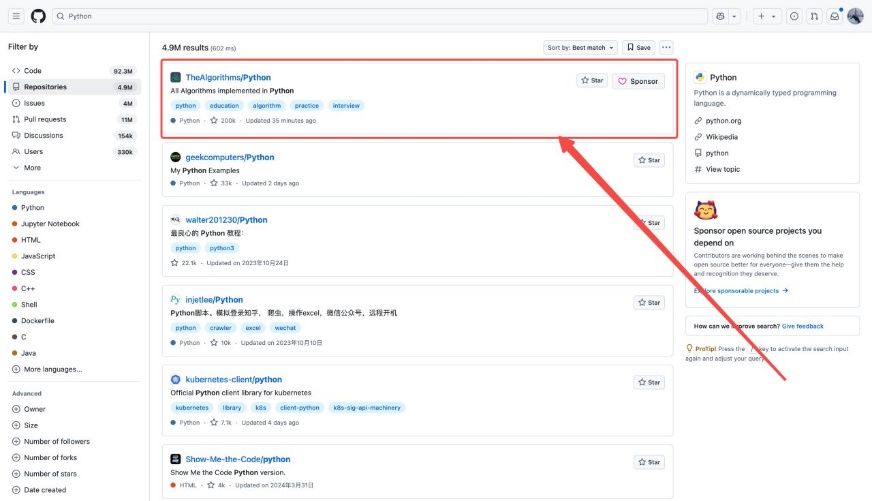The height and width of the screenshot is (501, 872).
Task: Open the pull requests header icon
Action: click(x=814, y=16)
